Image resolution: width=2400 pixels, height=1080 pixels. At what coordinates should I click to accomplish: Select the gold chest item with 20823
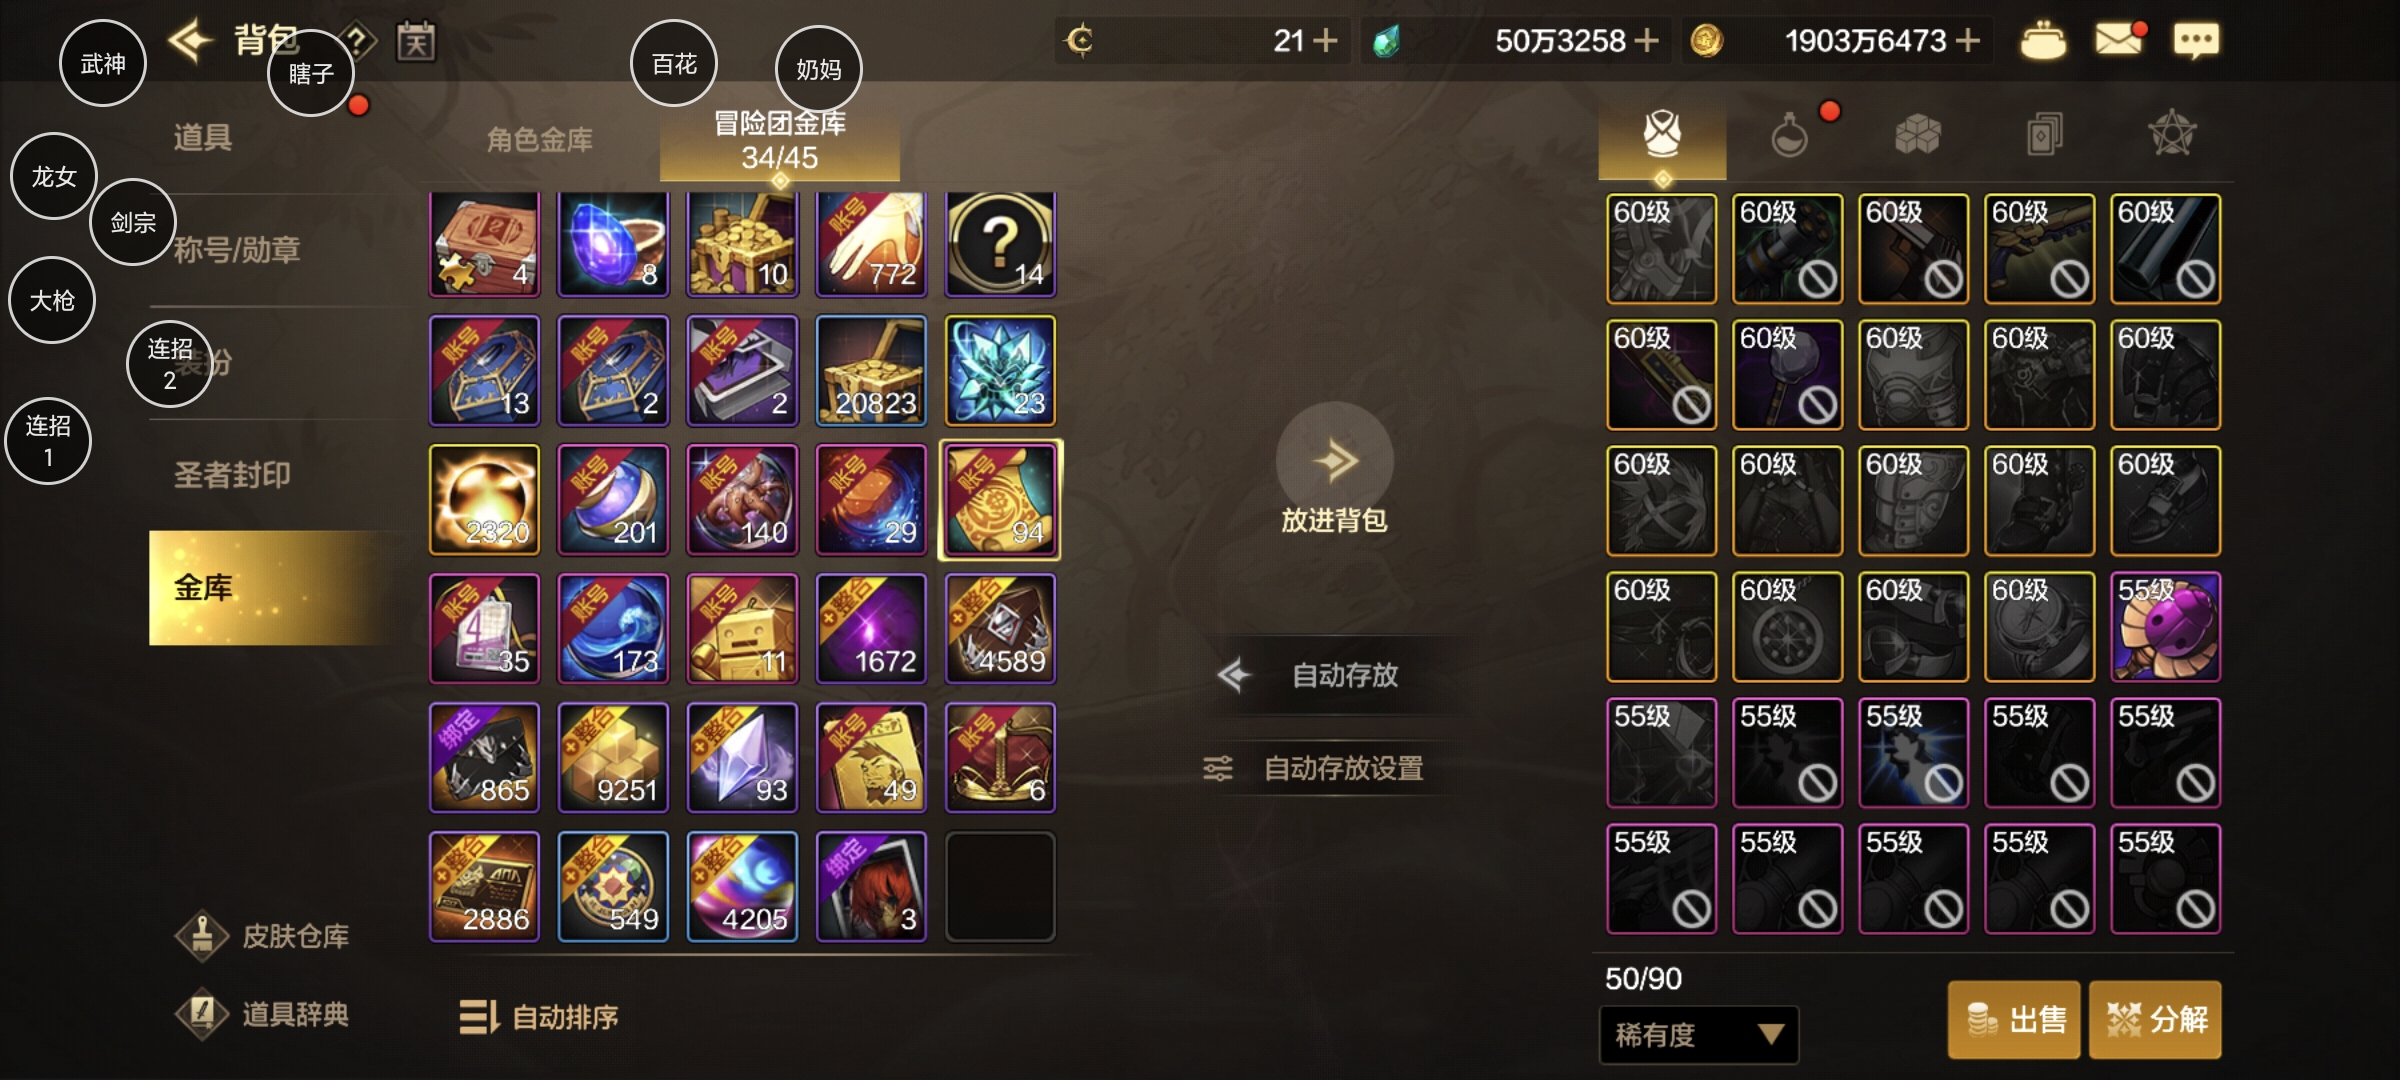[x=871, y=371]
